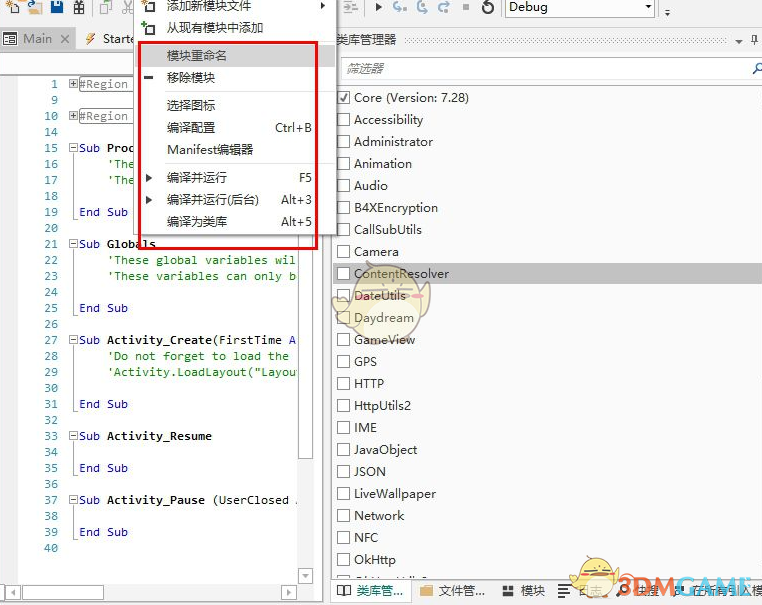Collapse Sub Process_Globals on line 15

pos(73,148)
